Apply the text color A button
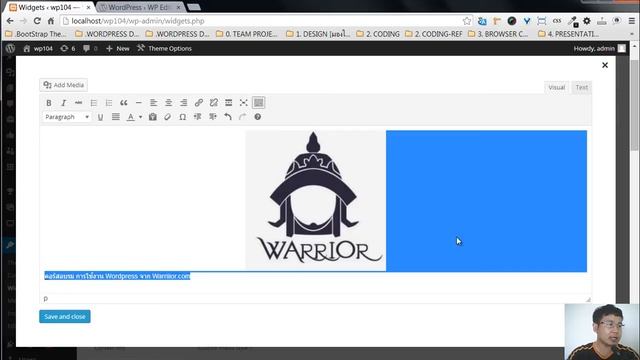The image size is (640, 360). tap(131, 117)
